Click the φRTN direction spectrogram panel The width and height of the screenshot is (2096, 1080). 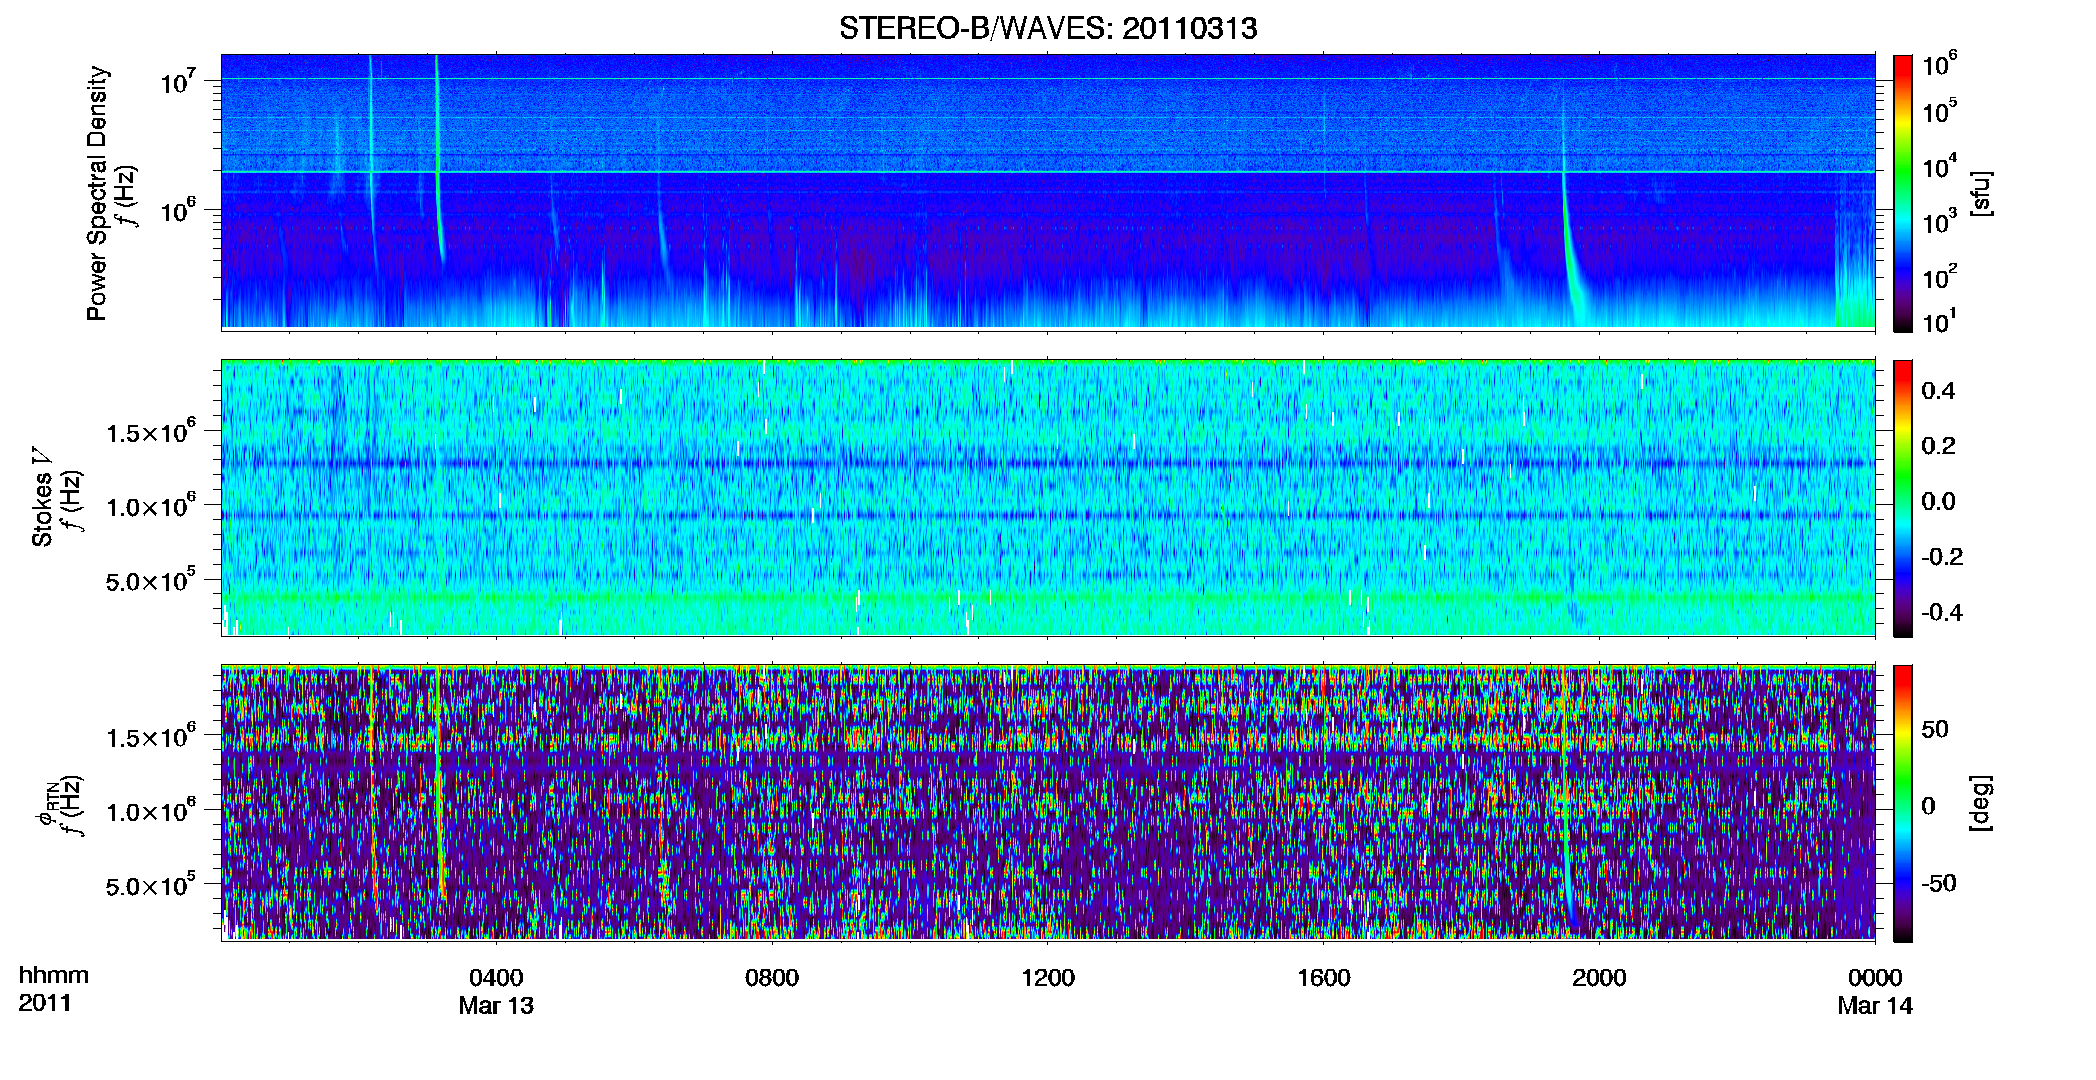(1048, 802)
